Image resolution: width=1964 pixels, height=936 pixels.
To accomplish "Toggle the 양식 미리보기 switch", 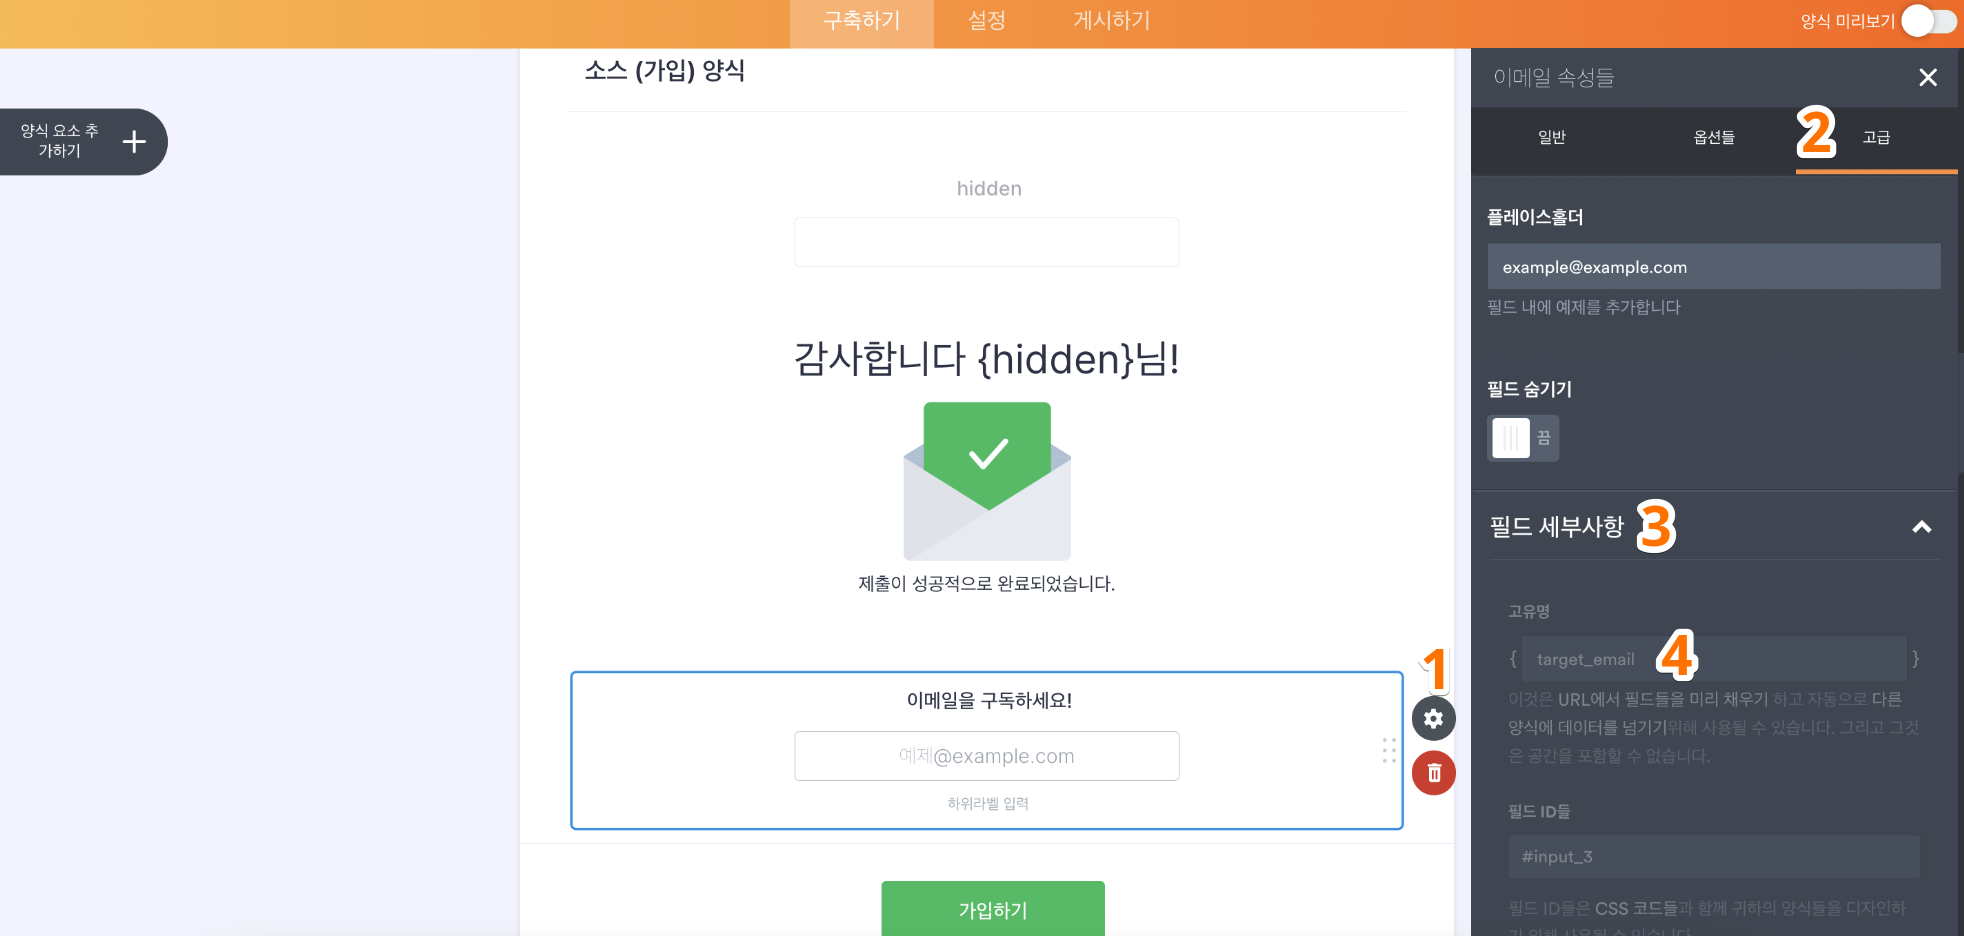I will pyautogui.click(x=1928, y=21).
